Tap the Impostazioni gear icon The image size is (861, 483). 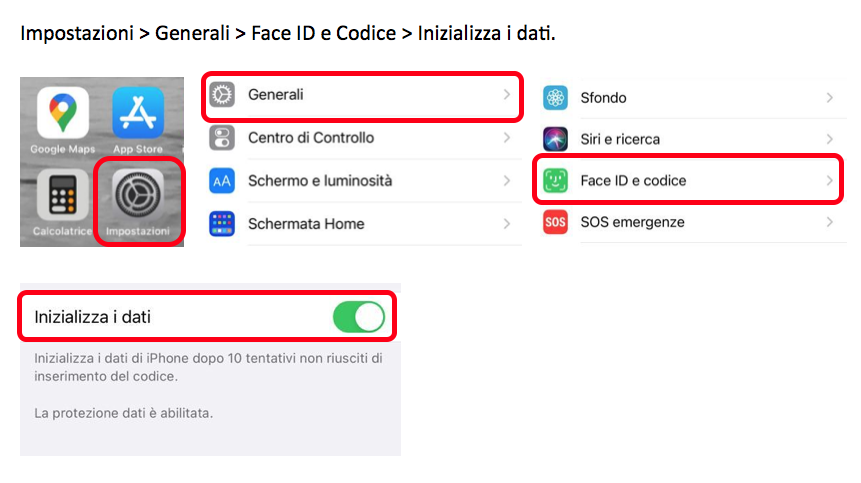point(138,195)
